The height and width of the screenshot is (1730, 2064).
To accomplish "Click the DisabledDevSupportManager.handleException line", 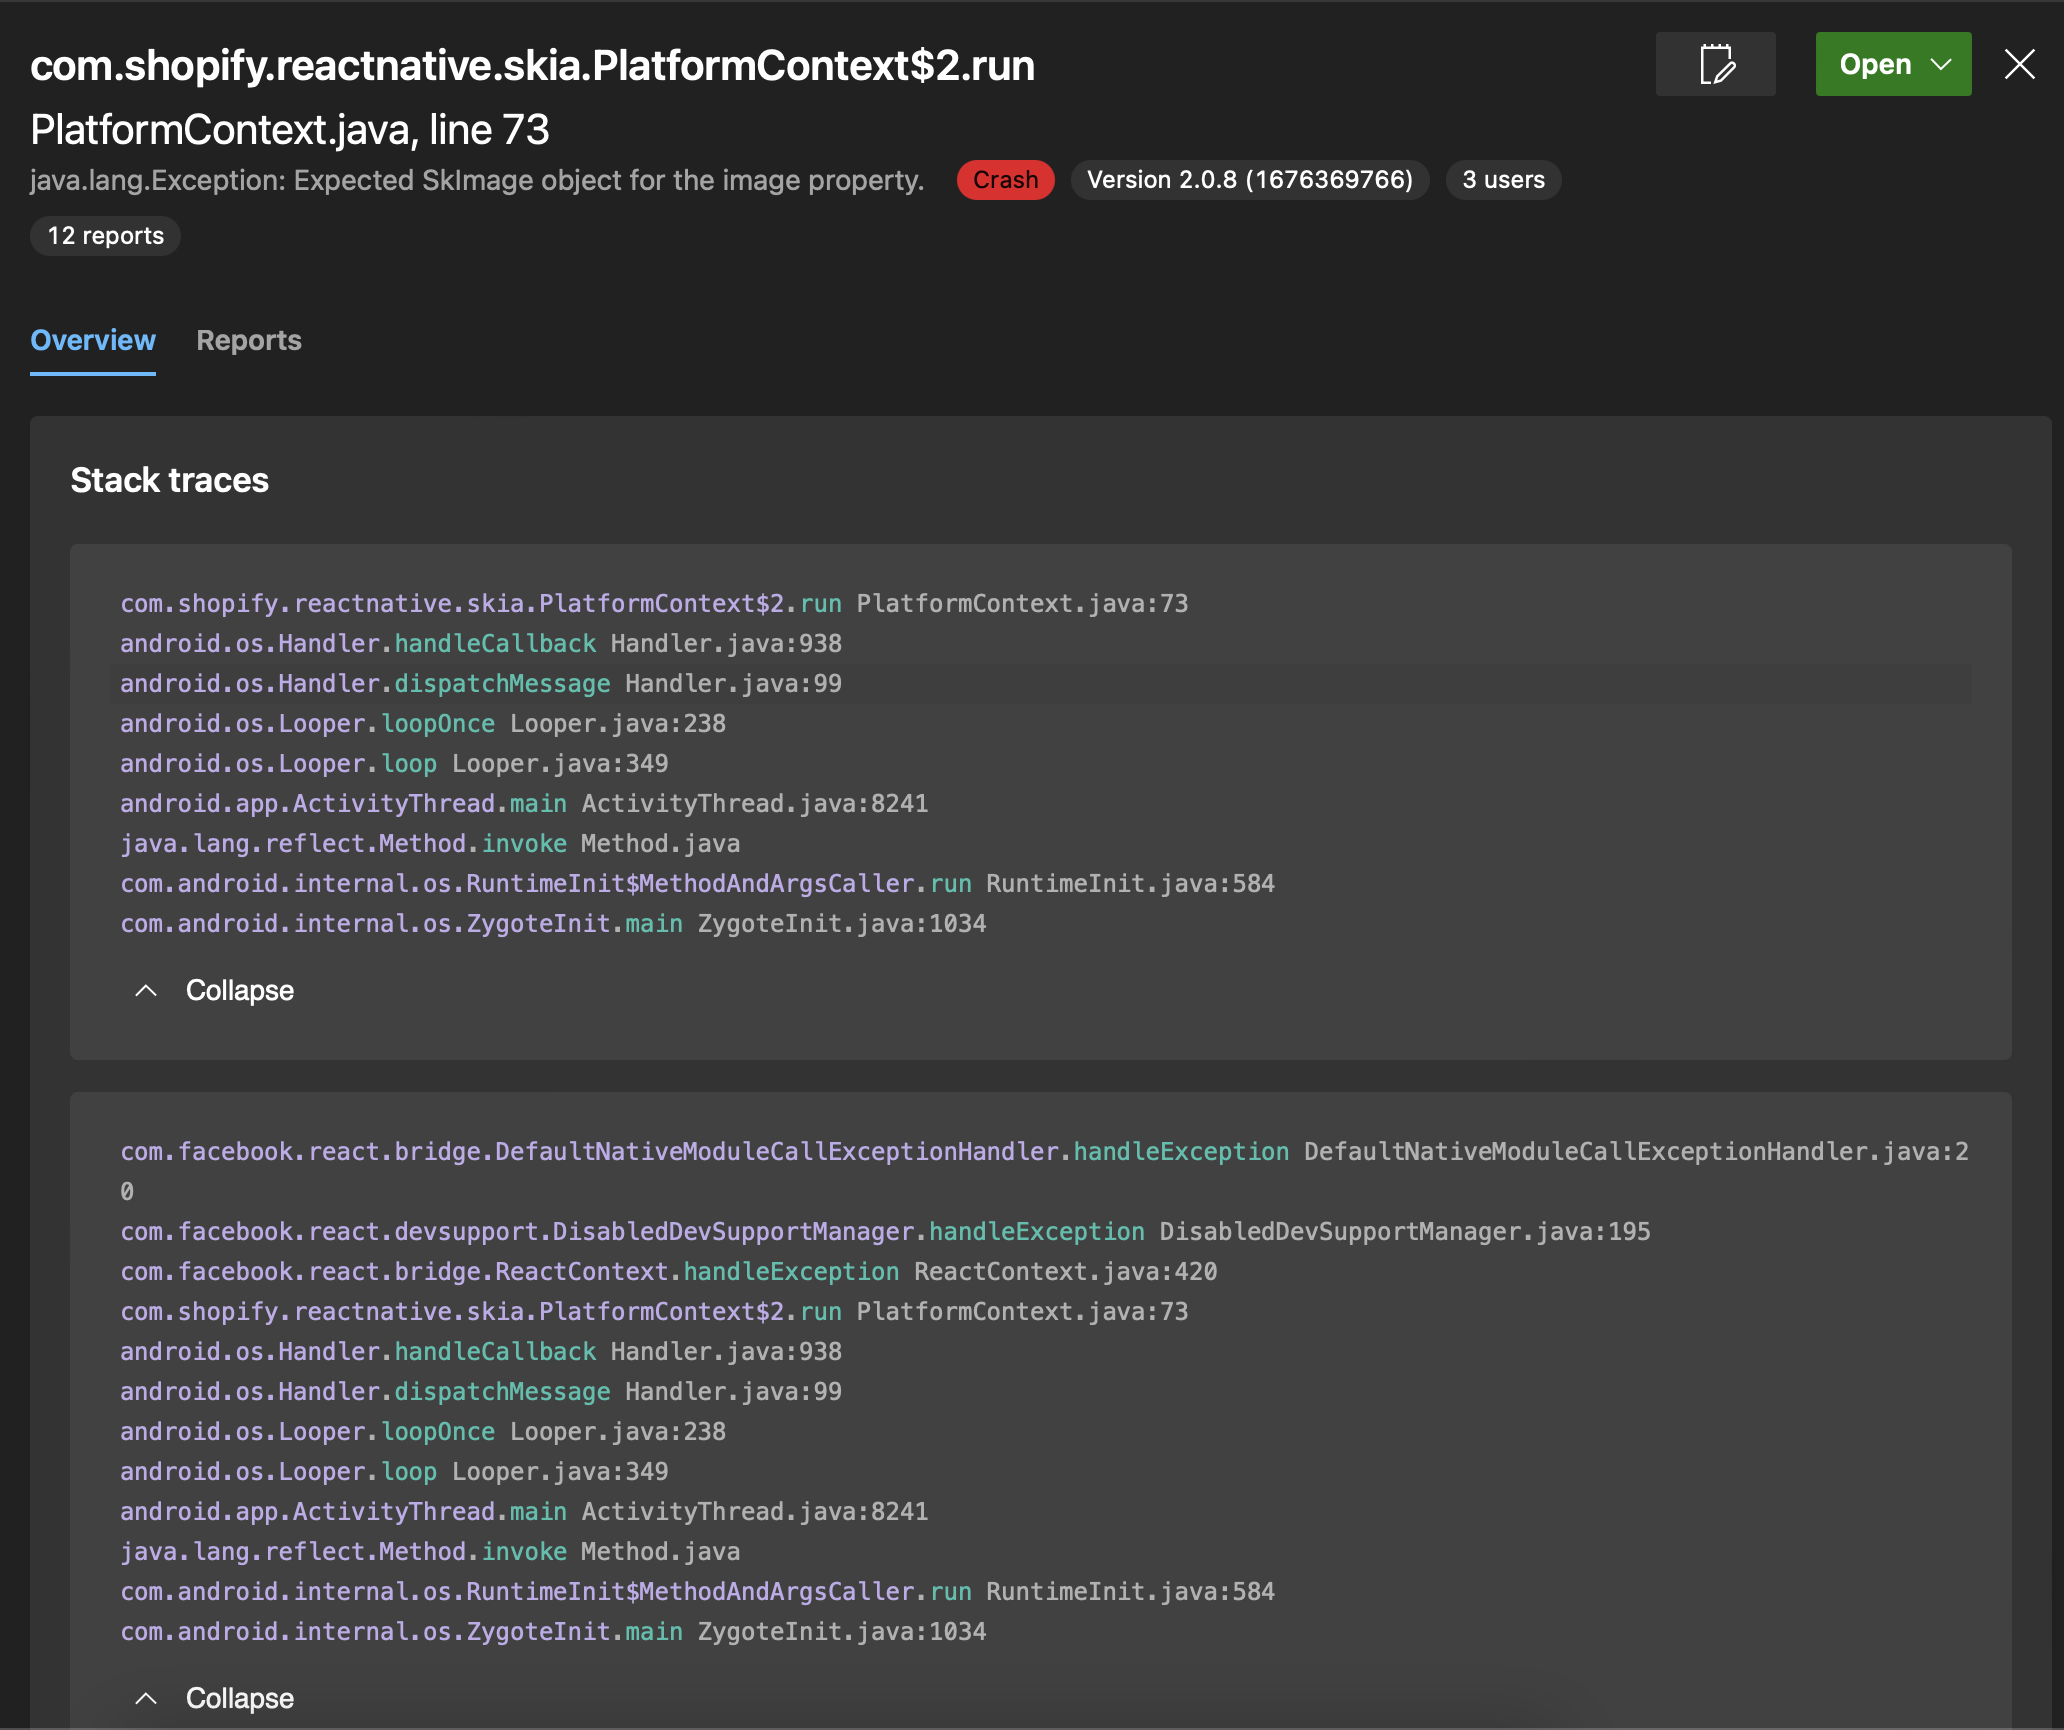I will point(884,1232).
